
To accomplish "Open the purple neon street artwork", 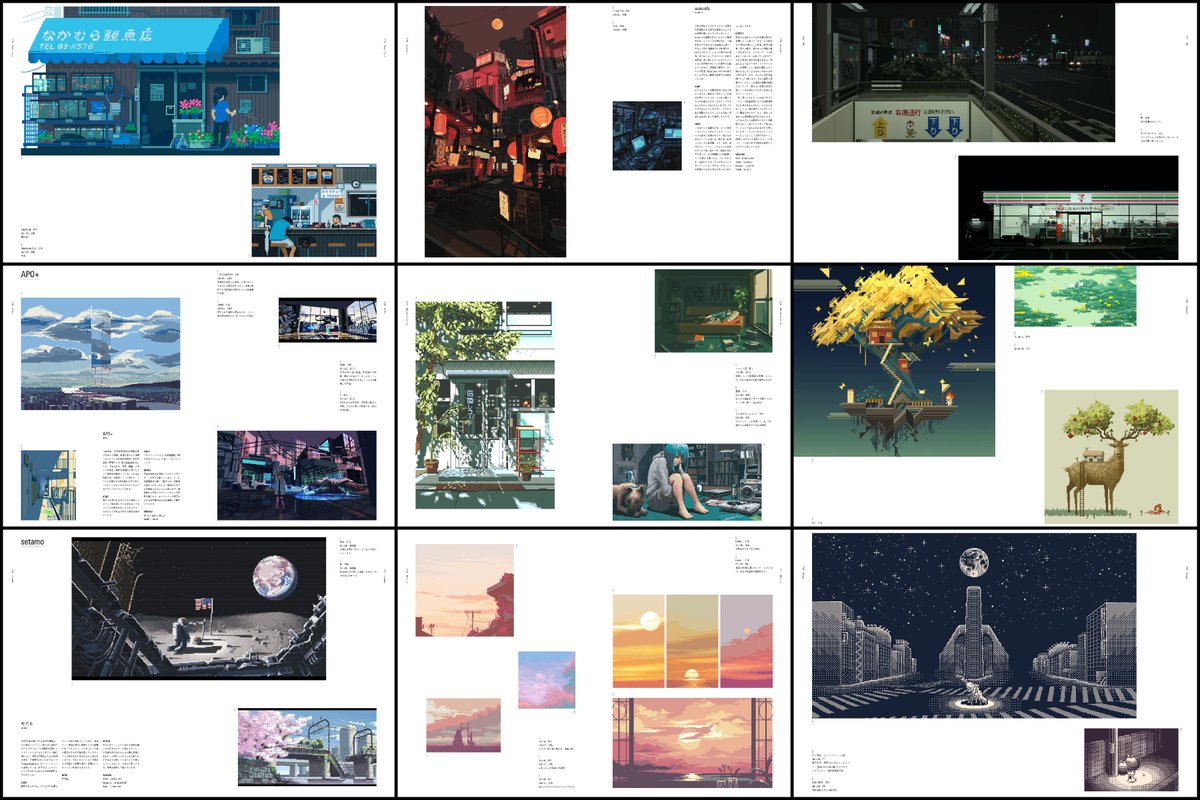I will click(x=297, y=475).
